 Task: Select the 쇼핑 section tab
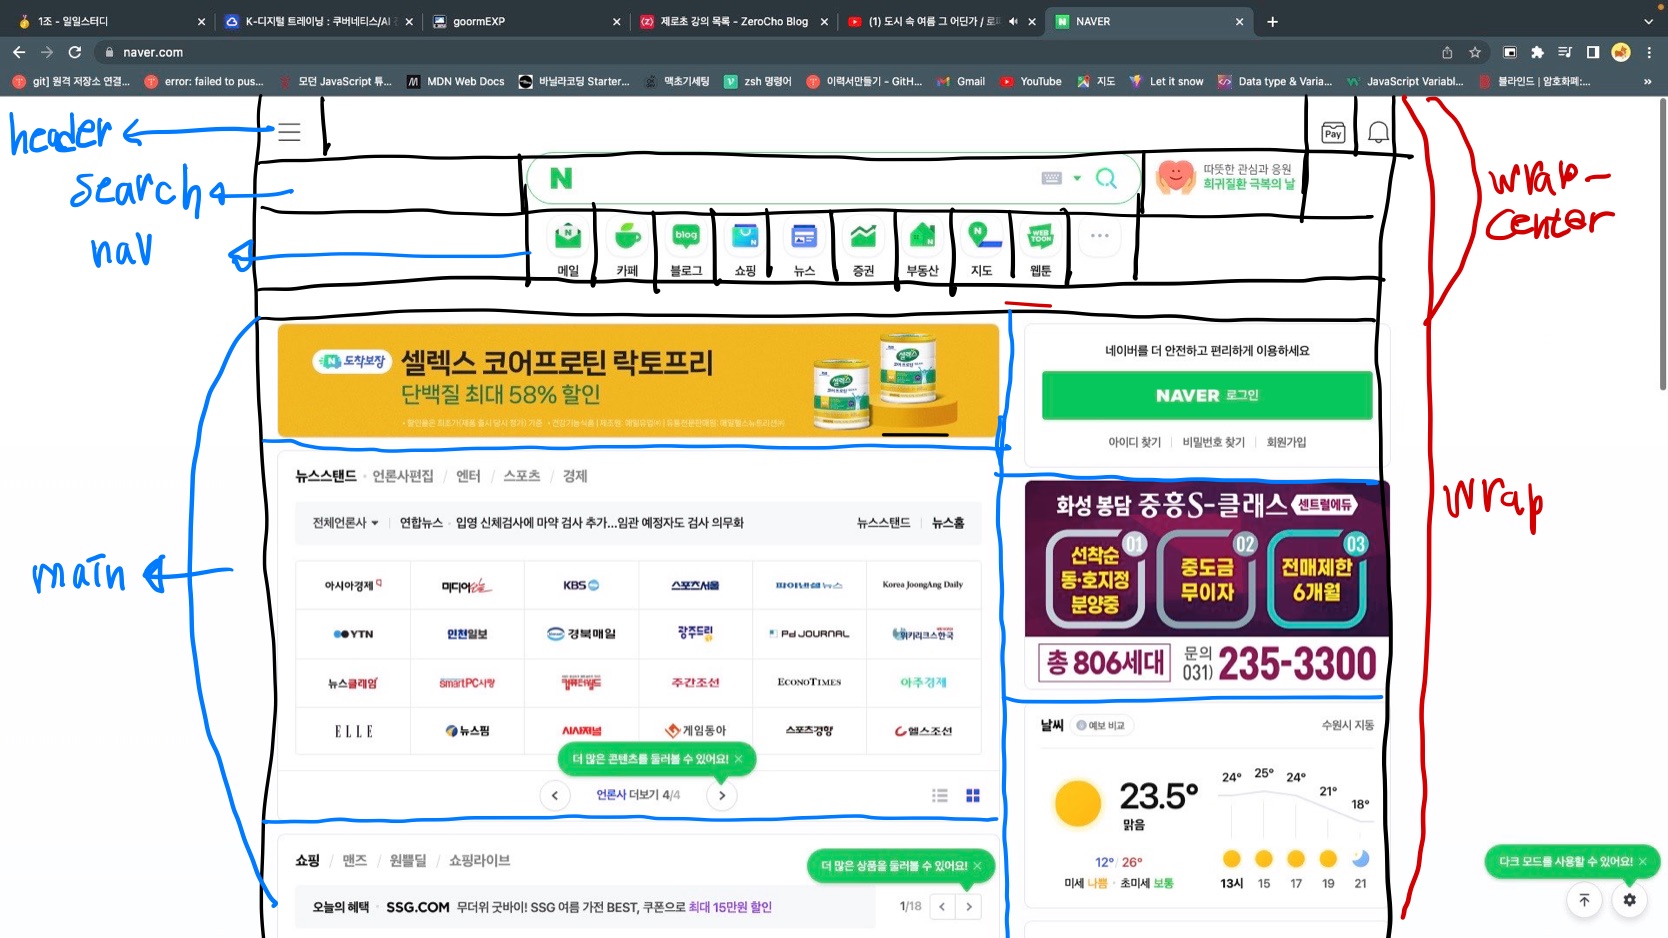point(307,860)
